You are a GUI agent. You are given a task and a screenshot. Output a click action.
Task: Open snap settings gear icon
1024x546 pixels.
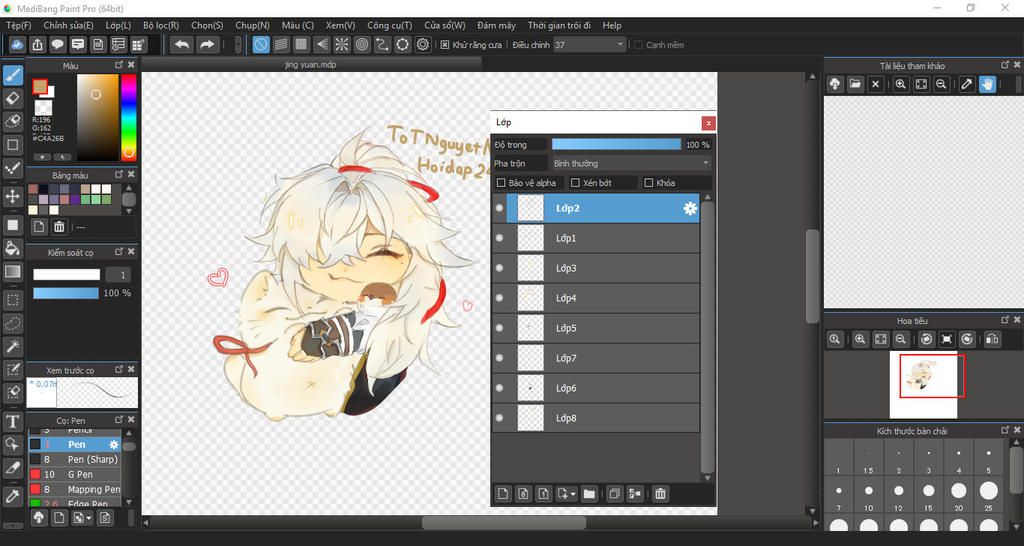point(423,44)
